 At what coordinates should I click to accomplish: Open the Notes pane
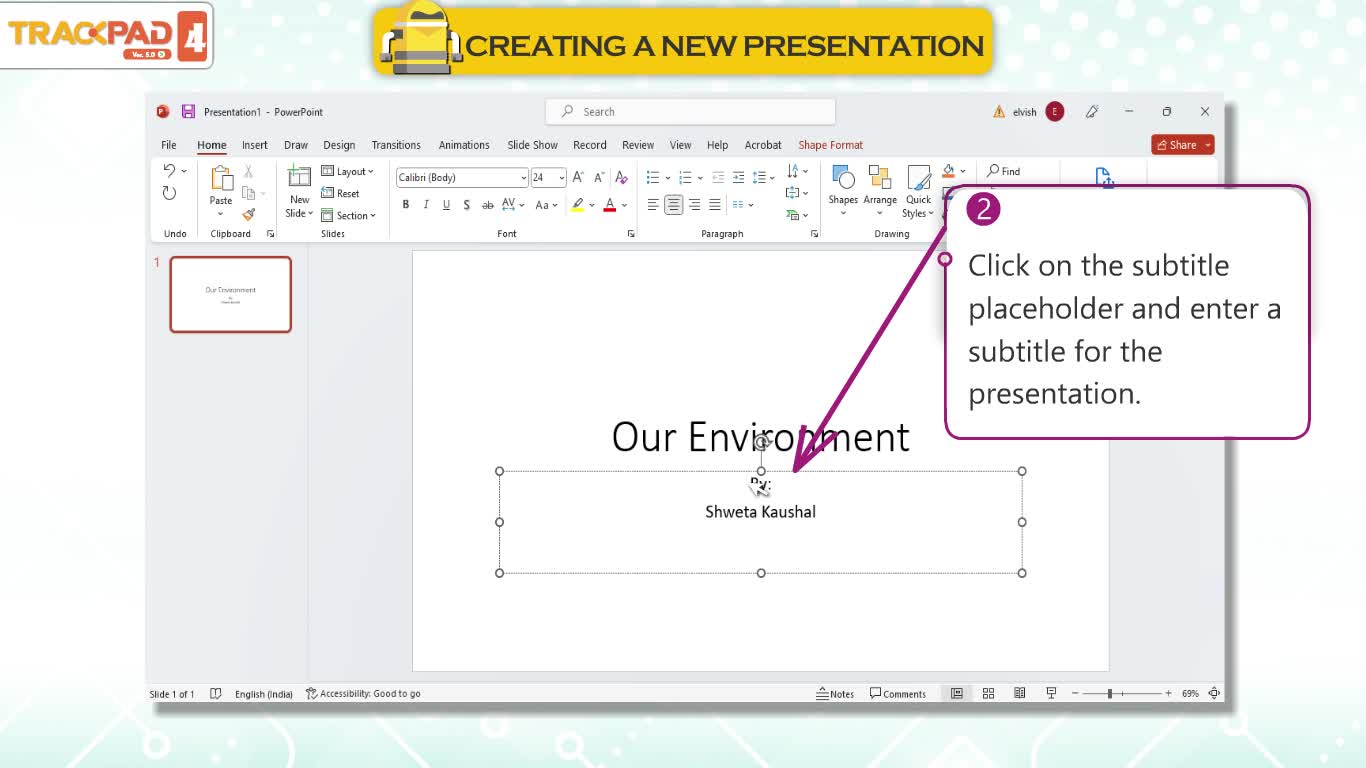click(x=835, y=693)
